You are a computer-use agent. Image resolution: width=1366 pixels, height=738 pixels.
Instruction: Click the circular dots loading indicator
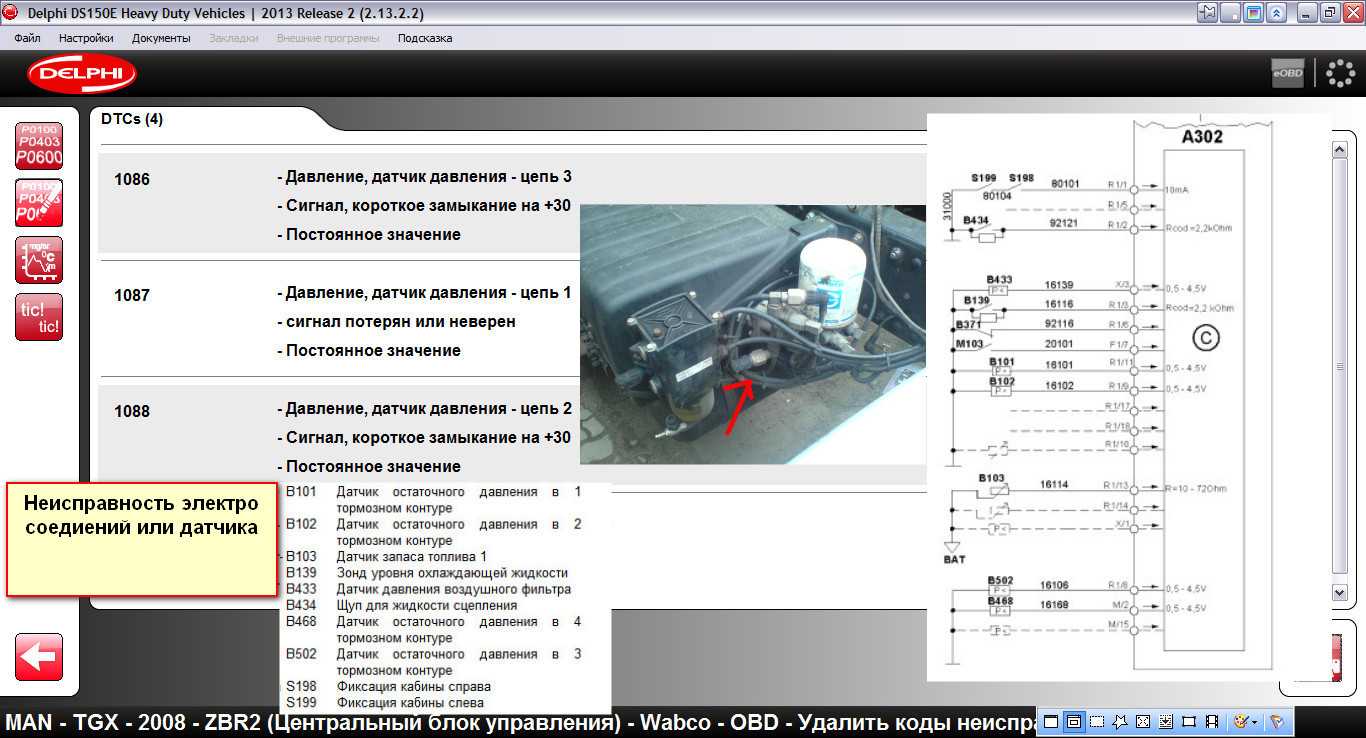point(1340,73)
